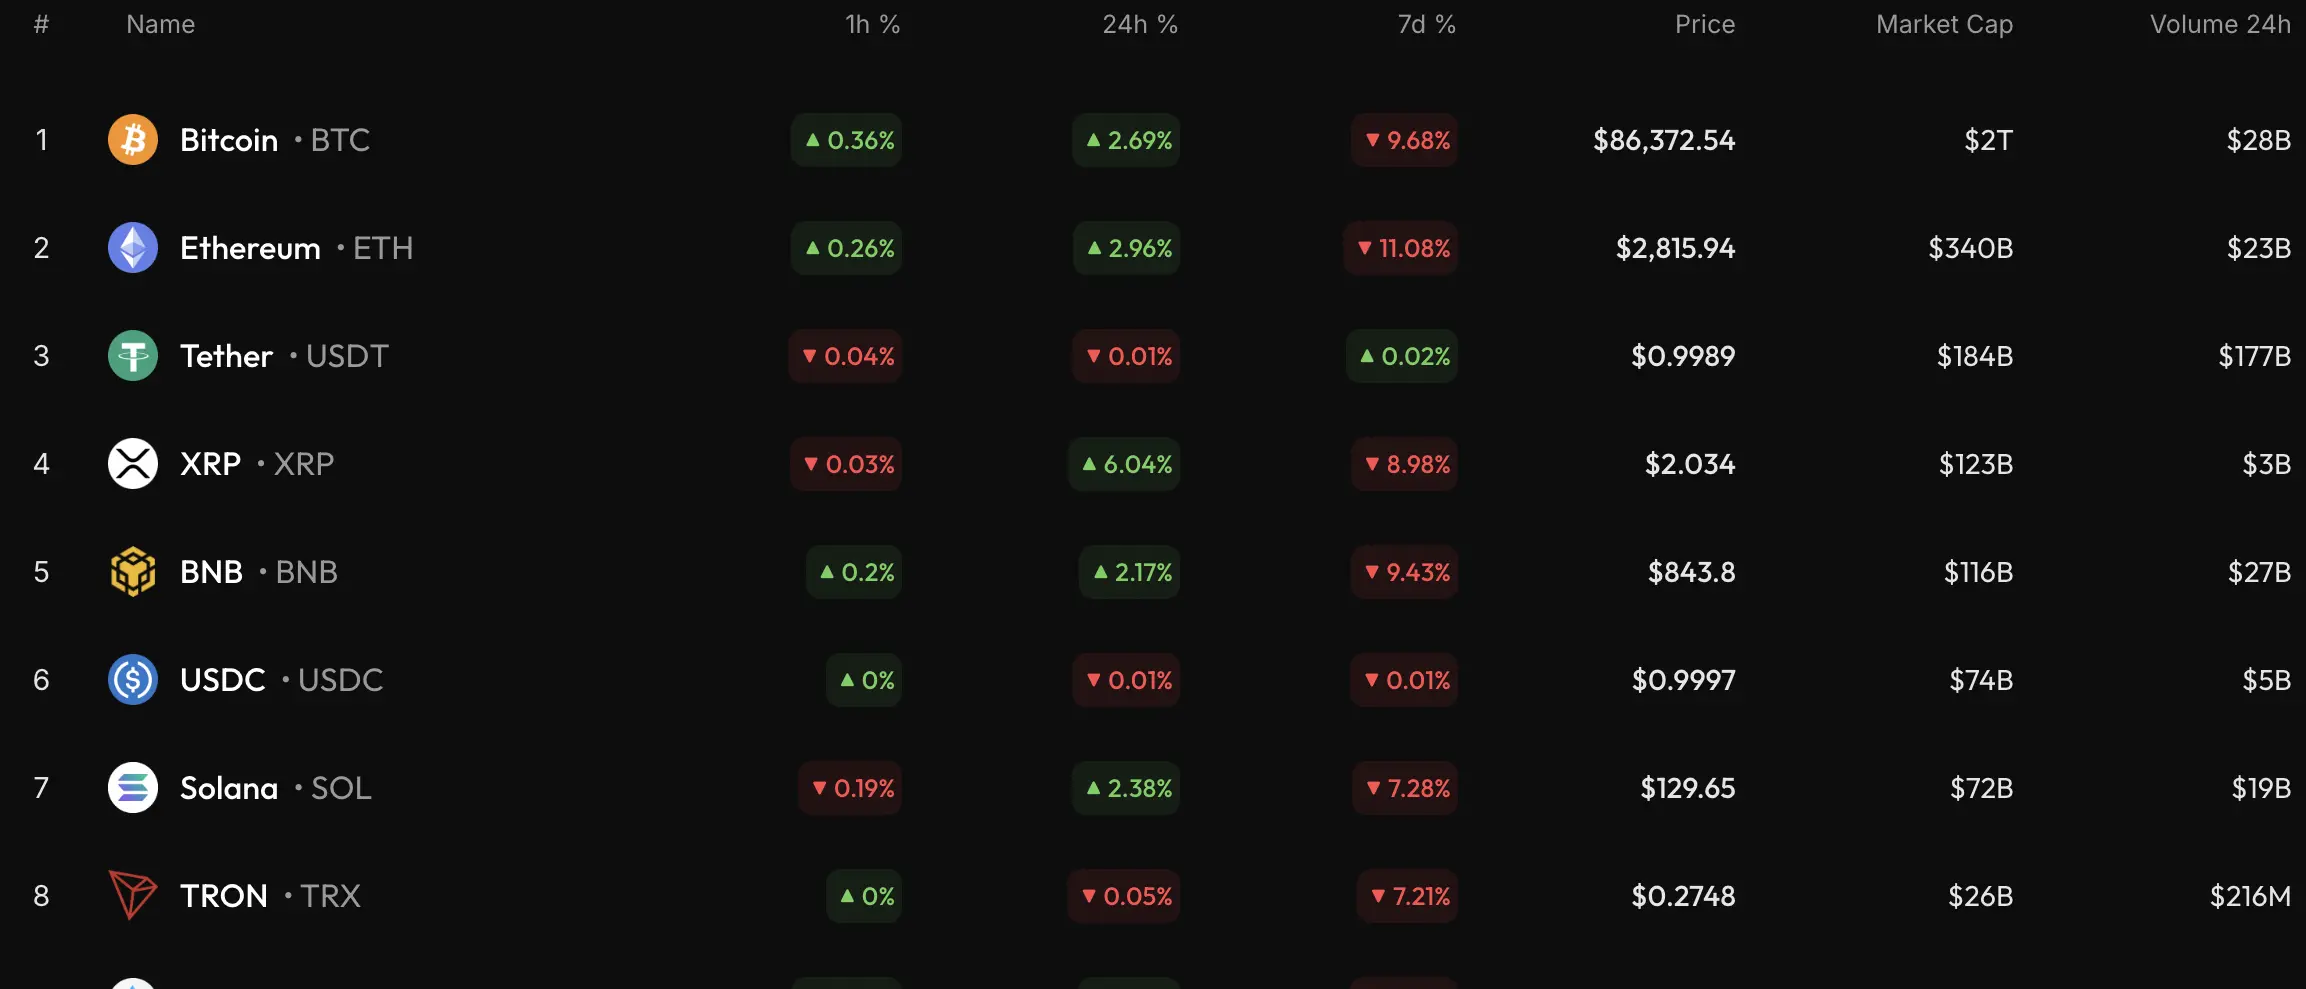Screen dimensions: 2306x989
Task: Click the Ethereum diamond logo icon
Action: [x=133, y=248]
